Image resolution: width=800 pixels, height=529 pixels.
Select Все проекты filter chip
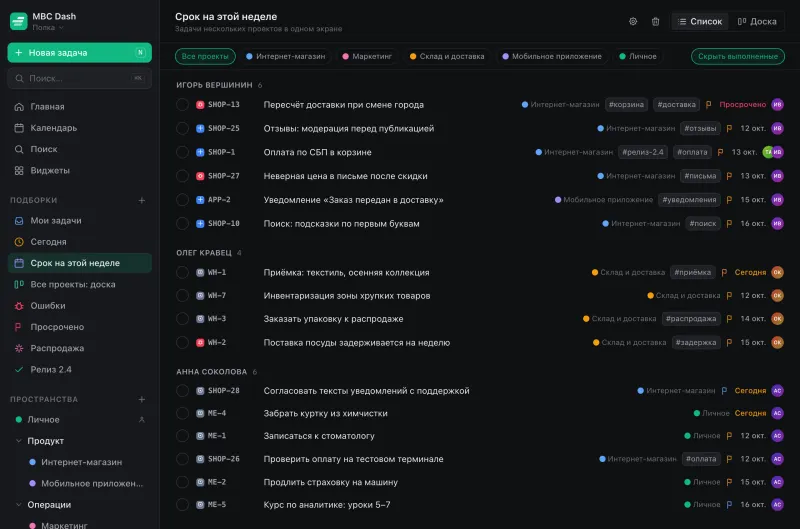pyautogui.click(x=205, y=56)
